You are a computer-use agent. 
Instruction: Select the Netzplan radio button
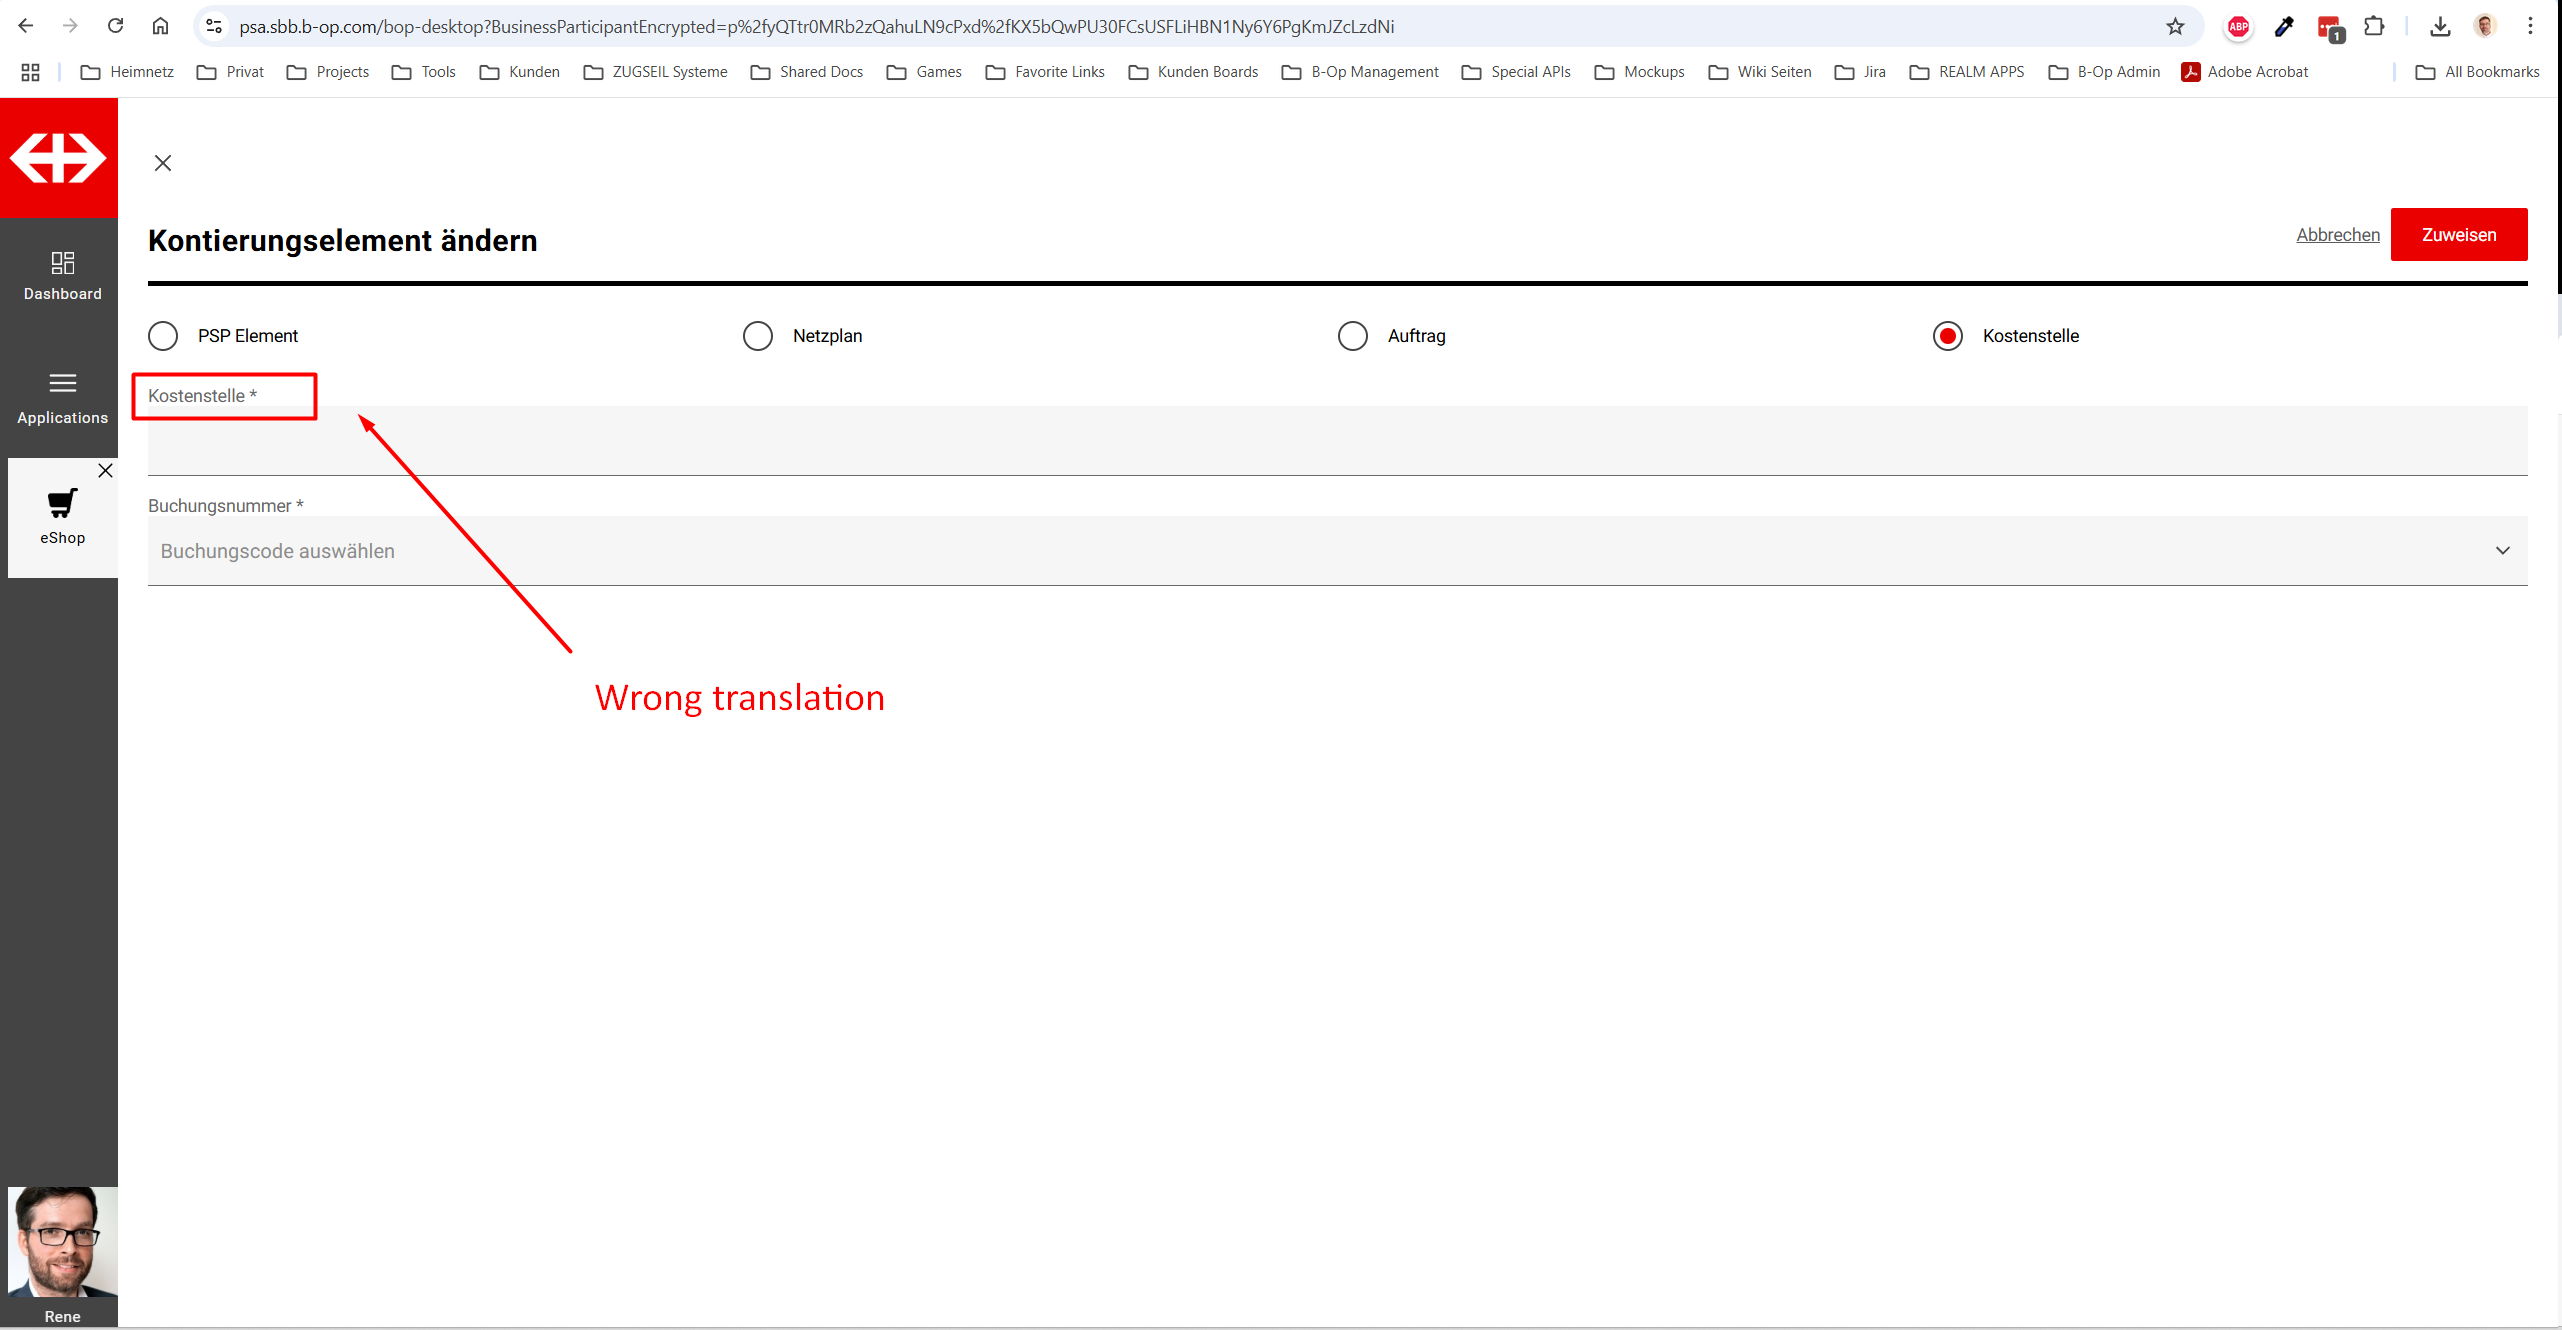click(x=758, y=336)
